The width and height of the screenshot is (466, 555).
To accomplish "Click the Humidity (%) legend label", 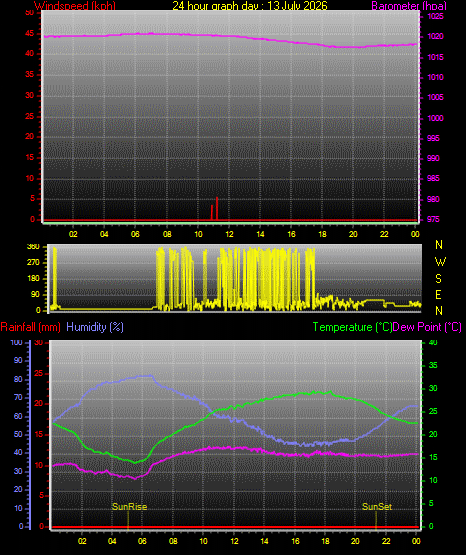I will tap(95, 327).
